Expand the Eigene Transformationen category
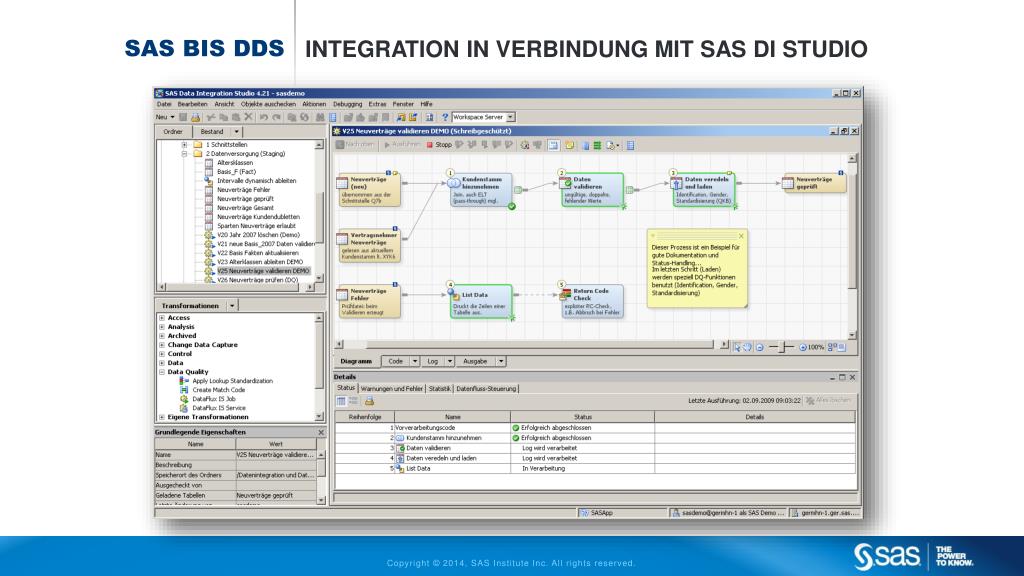Viewport: 1024px width, 576px height. (x=162, y=417)
